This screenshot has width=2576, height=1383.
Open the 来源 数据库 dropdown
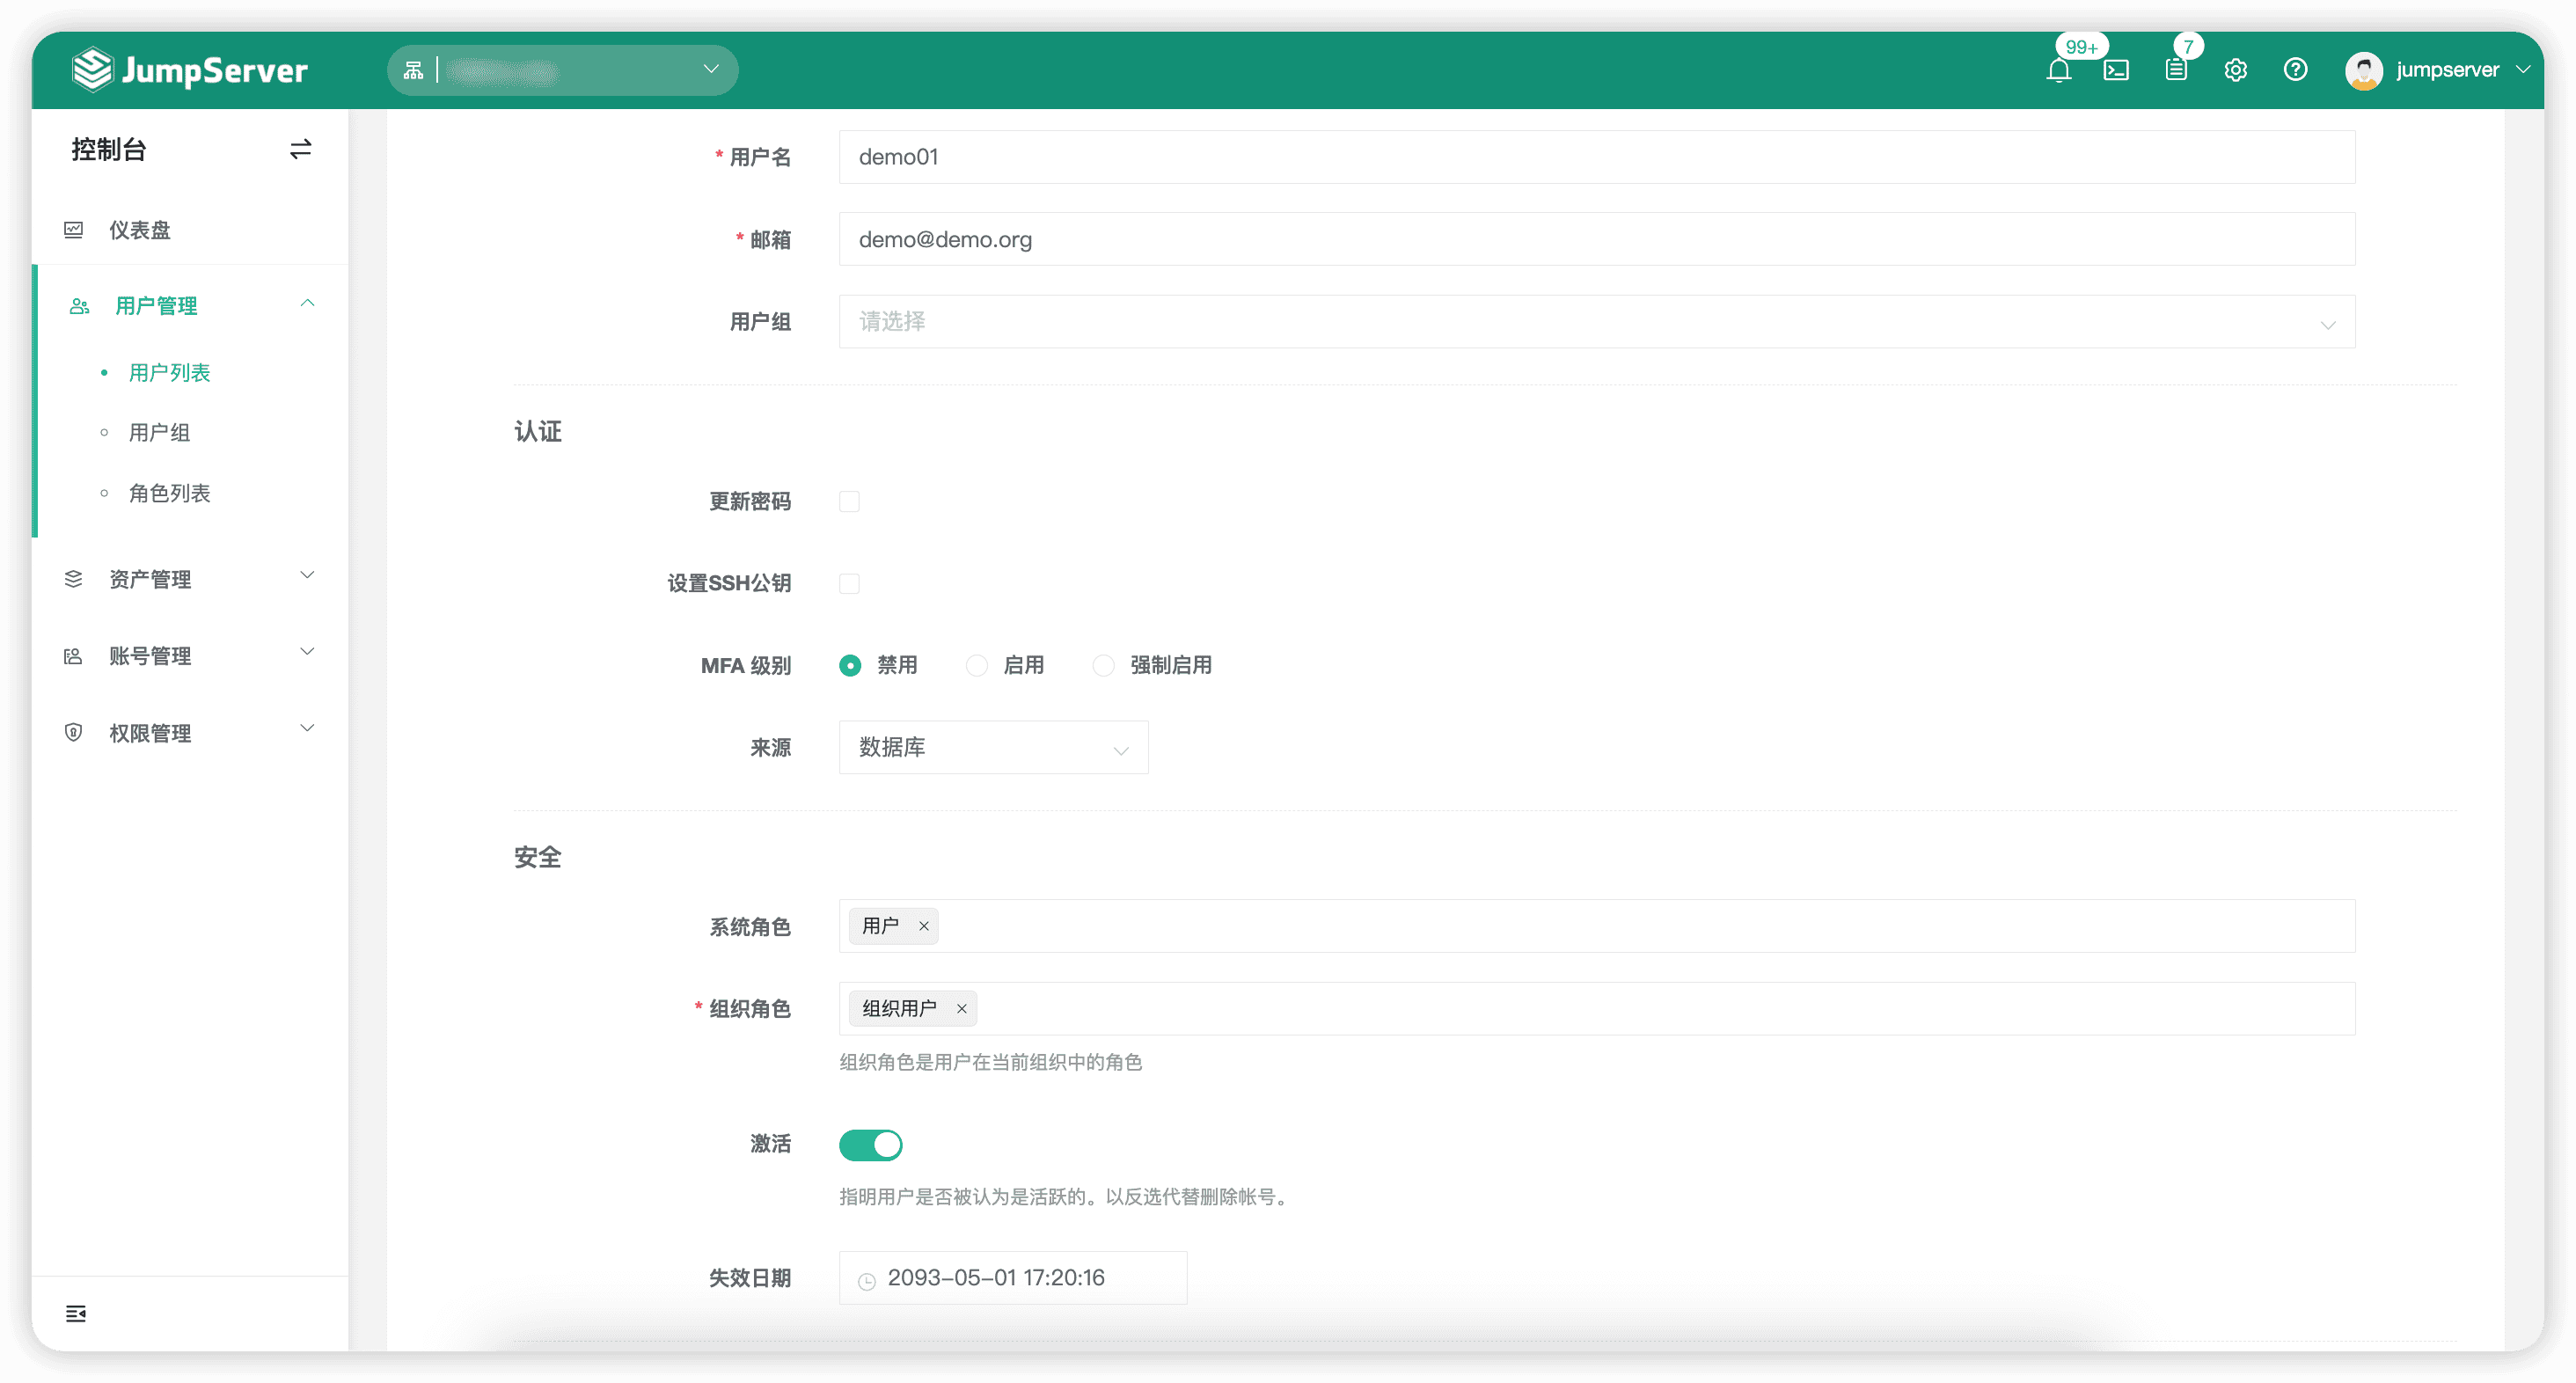[993, 748]
